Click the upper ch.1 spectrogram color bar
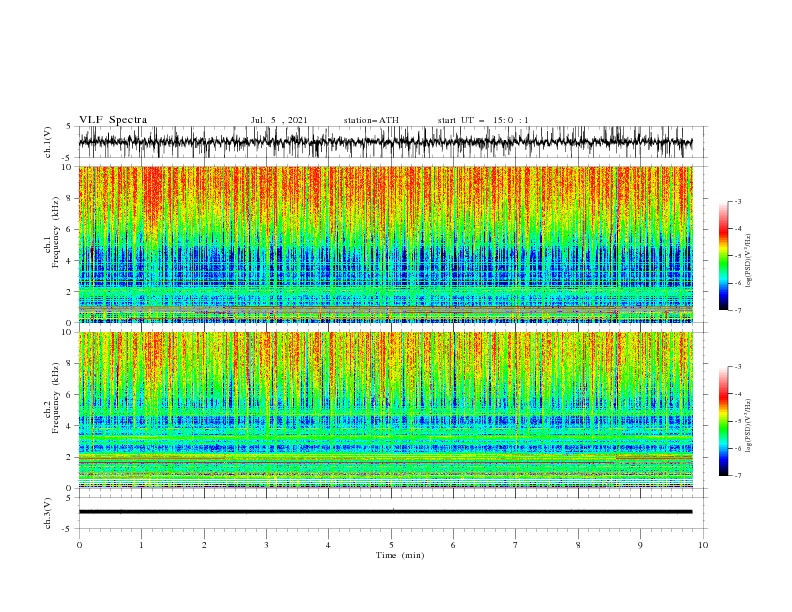 723,256
